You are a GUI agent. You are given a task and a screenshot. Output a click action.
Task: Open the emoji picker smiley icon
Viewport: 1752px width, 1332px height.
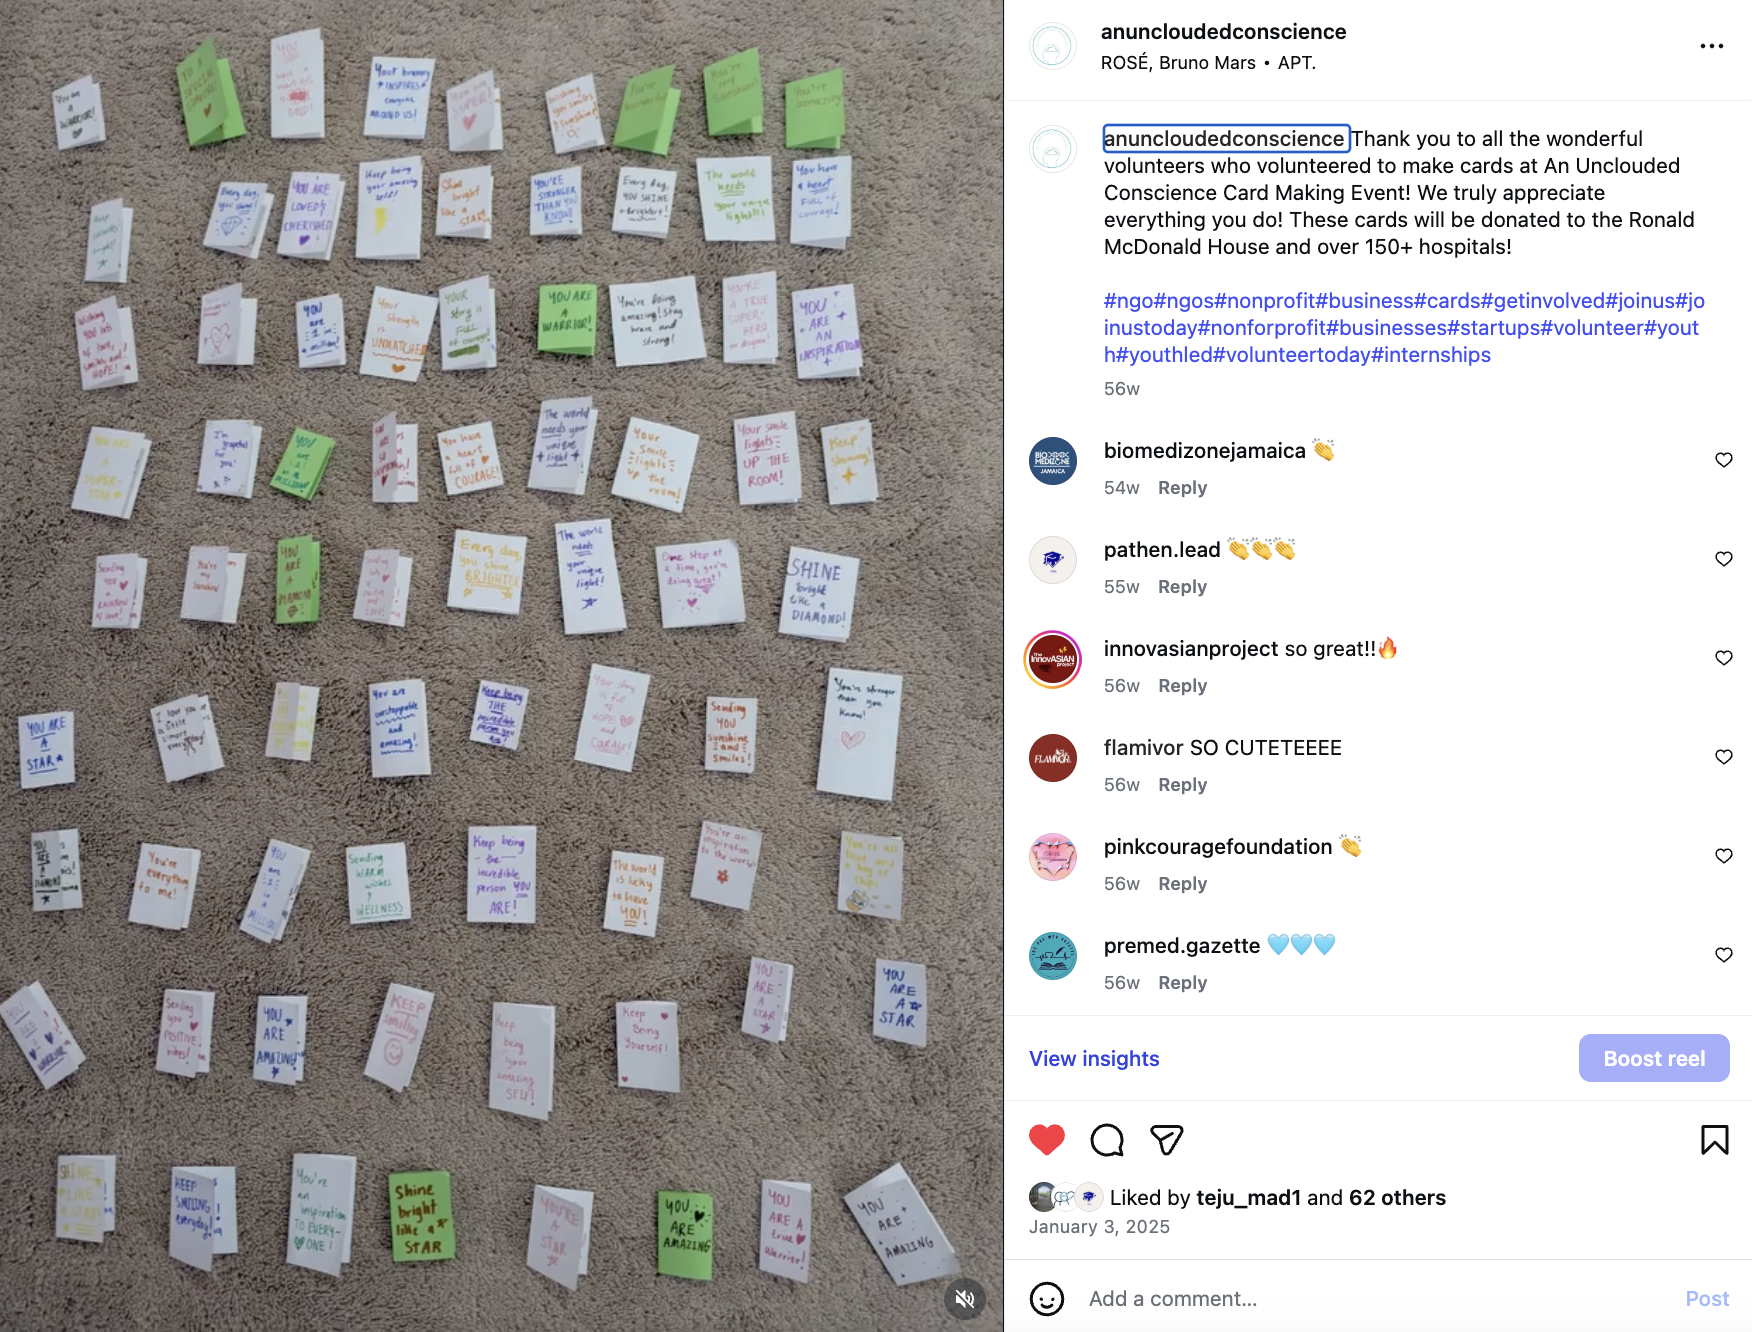coord(1047,1299)
